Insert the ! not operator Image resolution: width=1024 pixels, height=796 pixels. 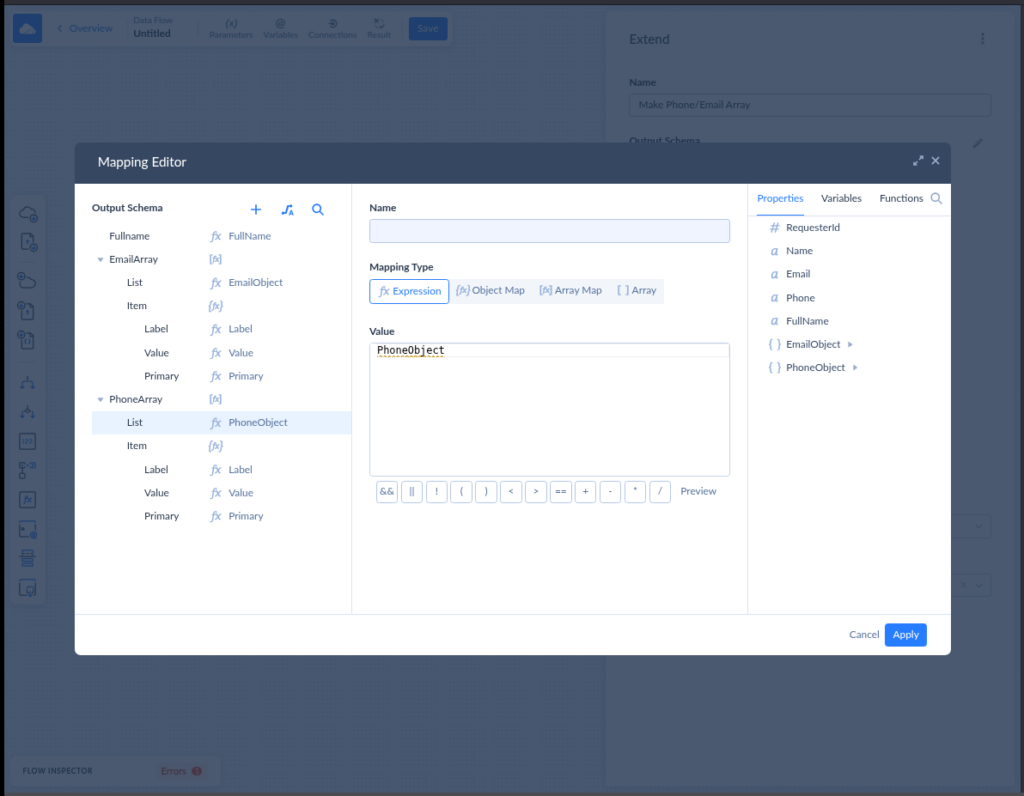pyautogui.click(x=436, y=492)
